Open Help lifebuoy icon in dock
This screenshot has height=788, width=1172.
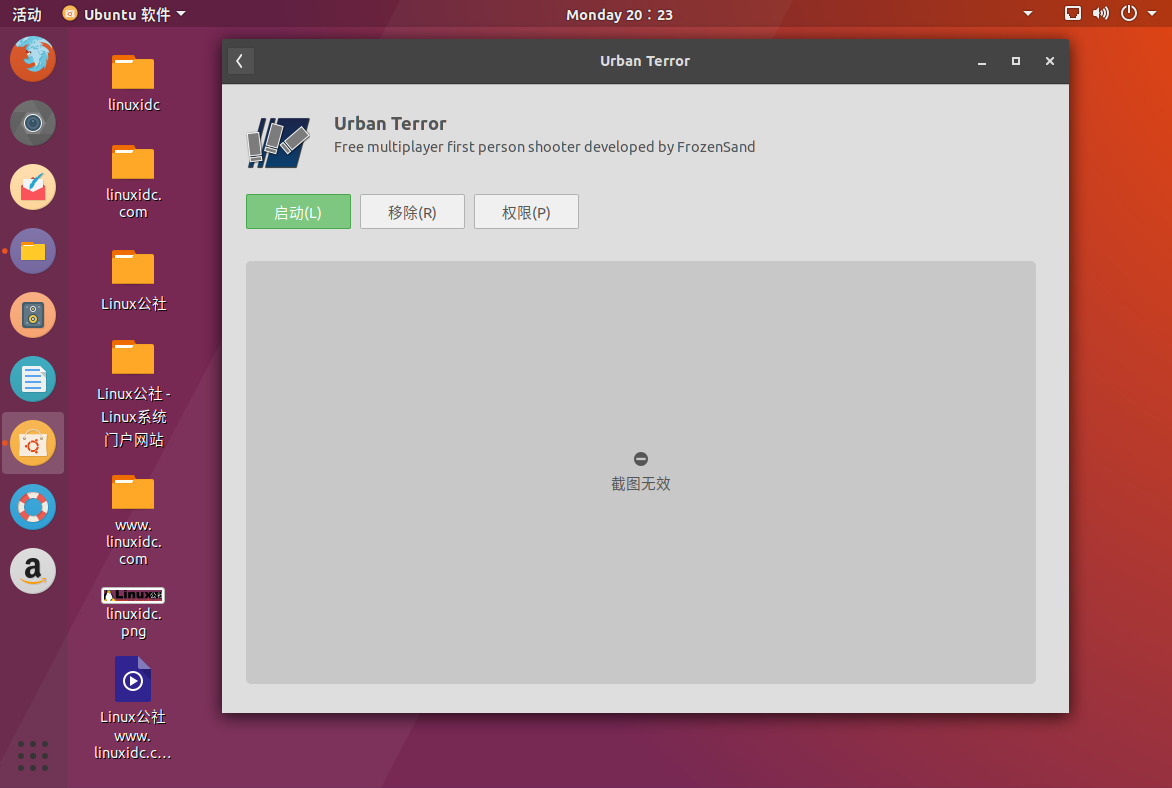(x=33, y=507)
